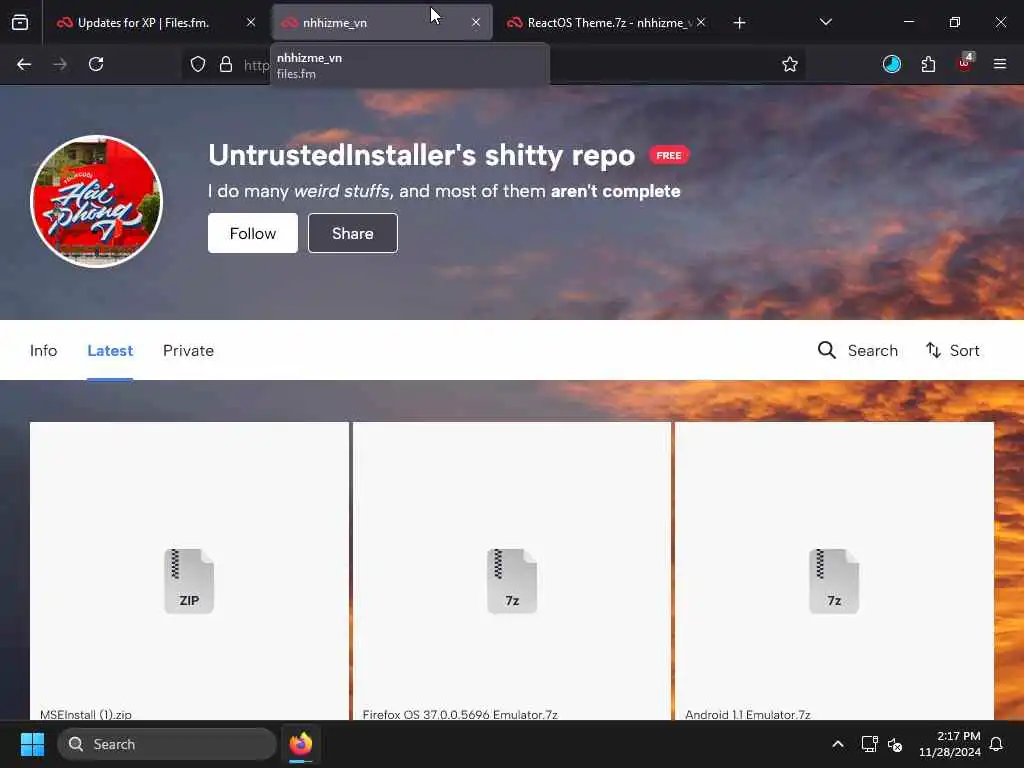Select the Latest tab
This screenshot has width=1024, height=768.
110,351
